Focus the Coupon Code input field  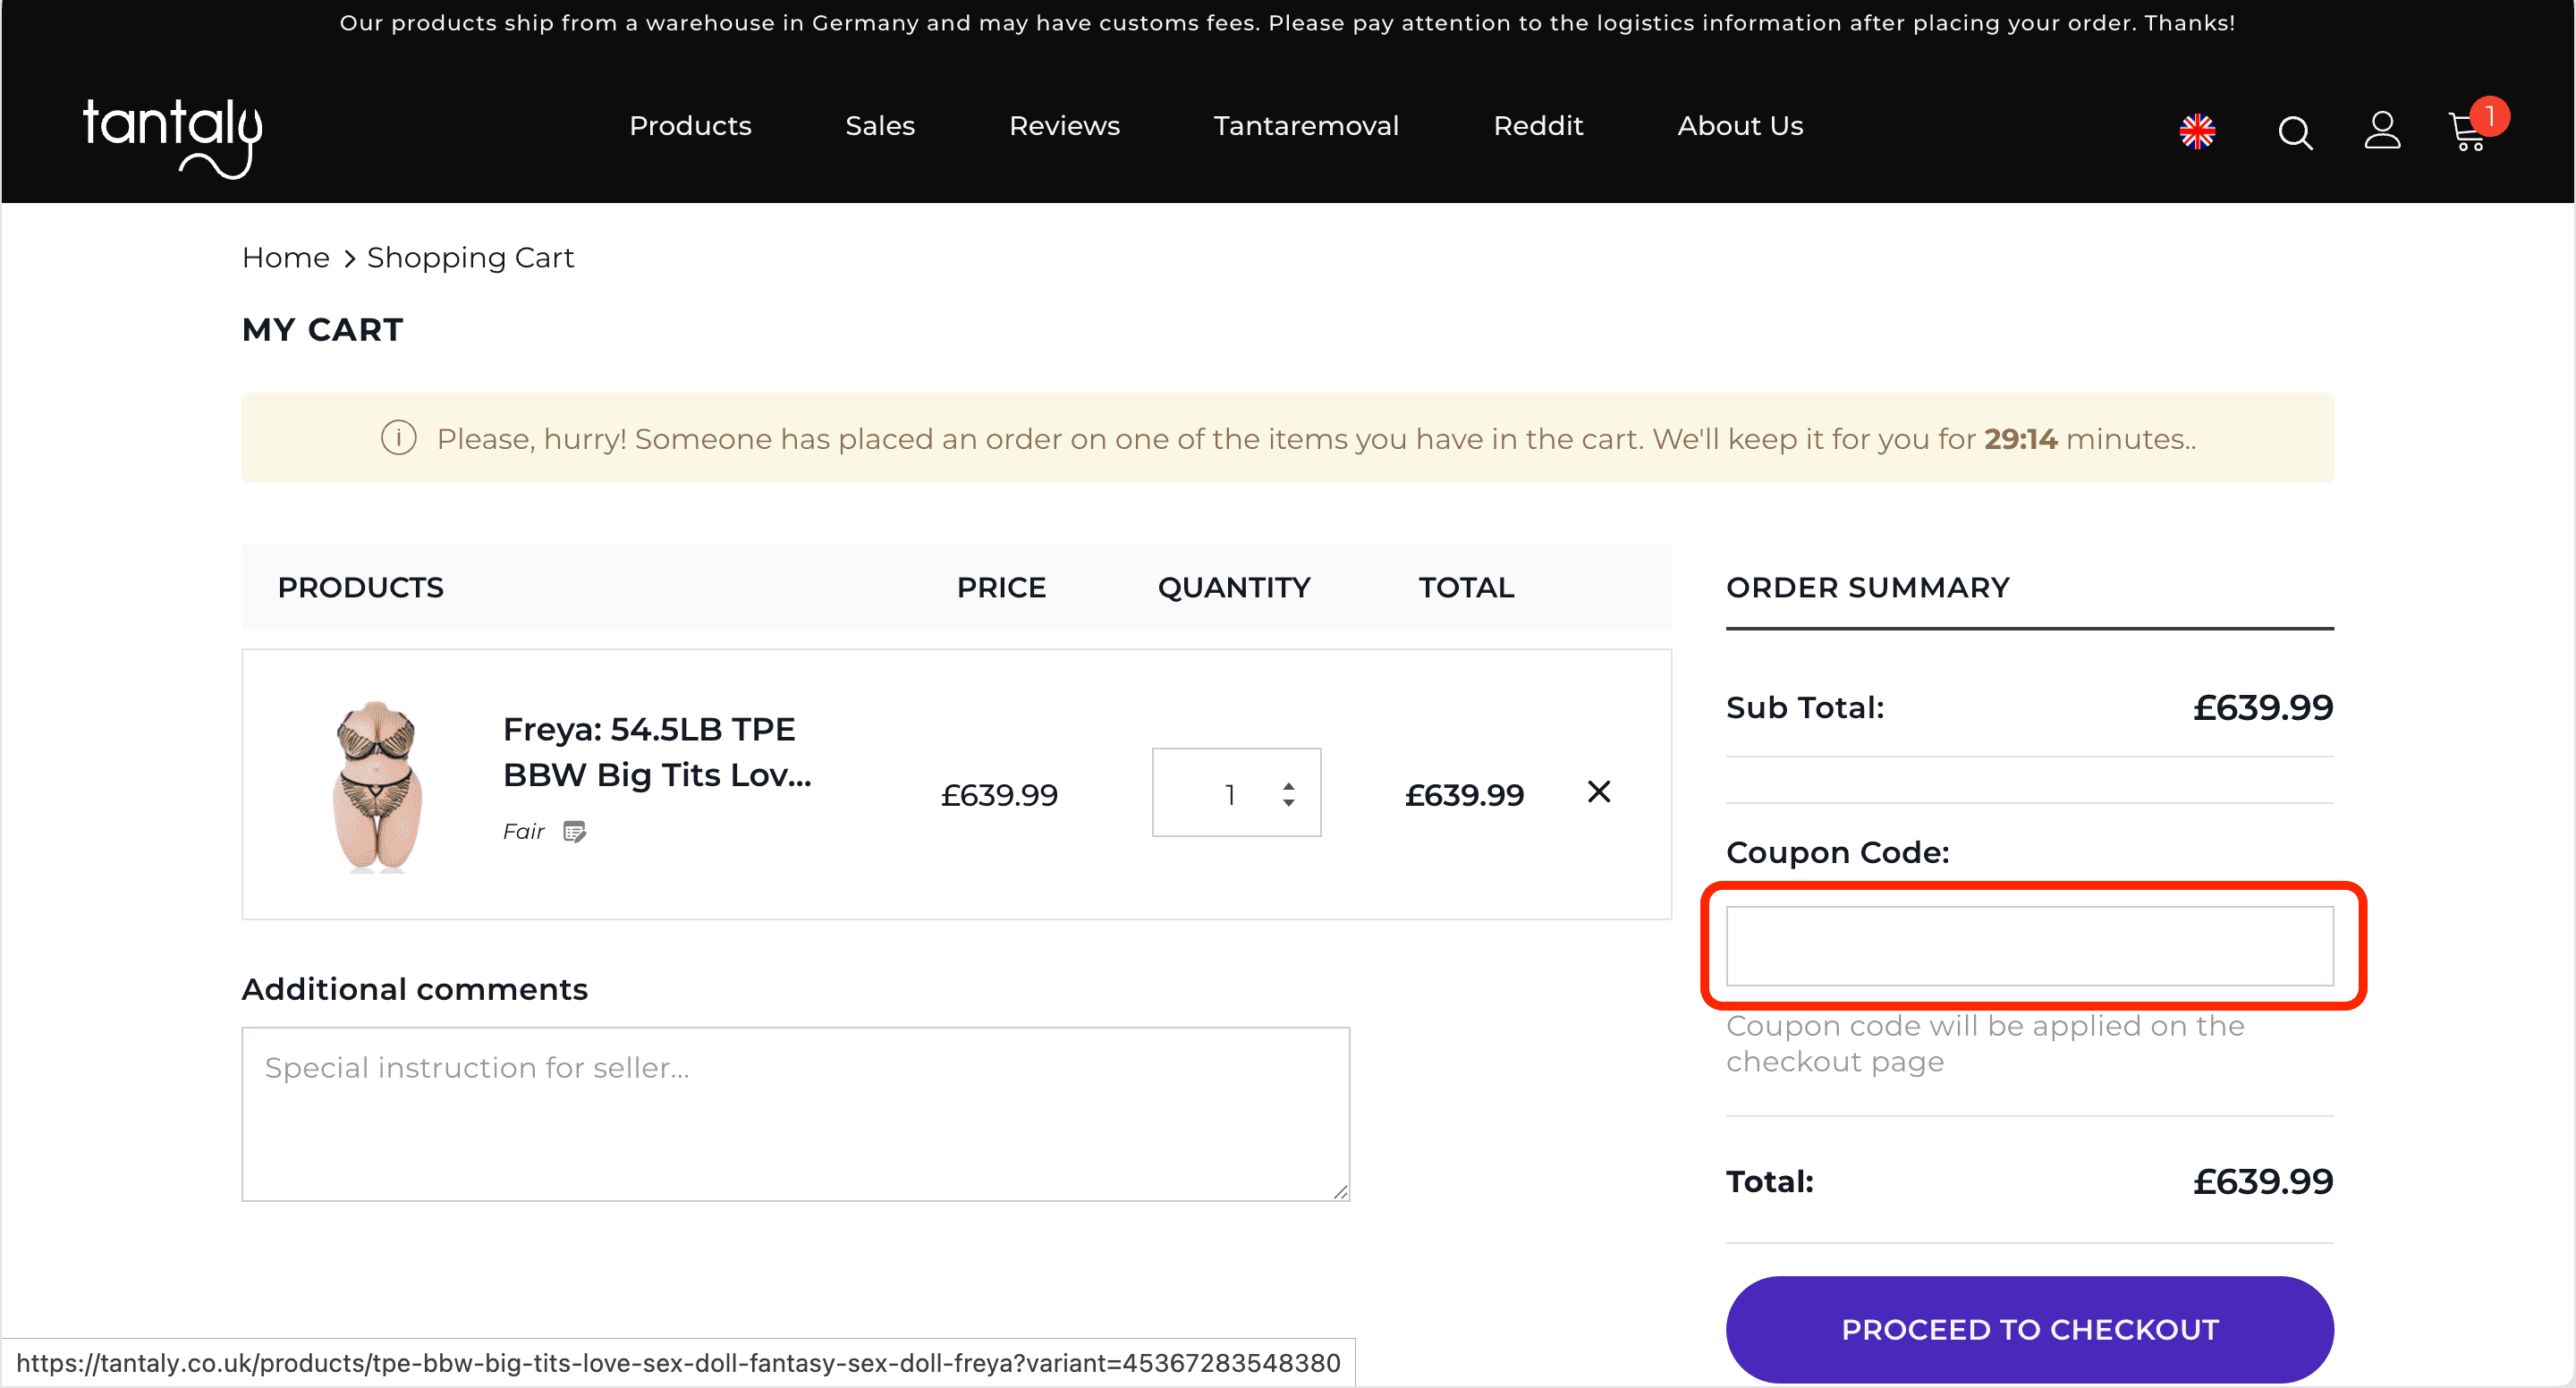point(2029,946)
